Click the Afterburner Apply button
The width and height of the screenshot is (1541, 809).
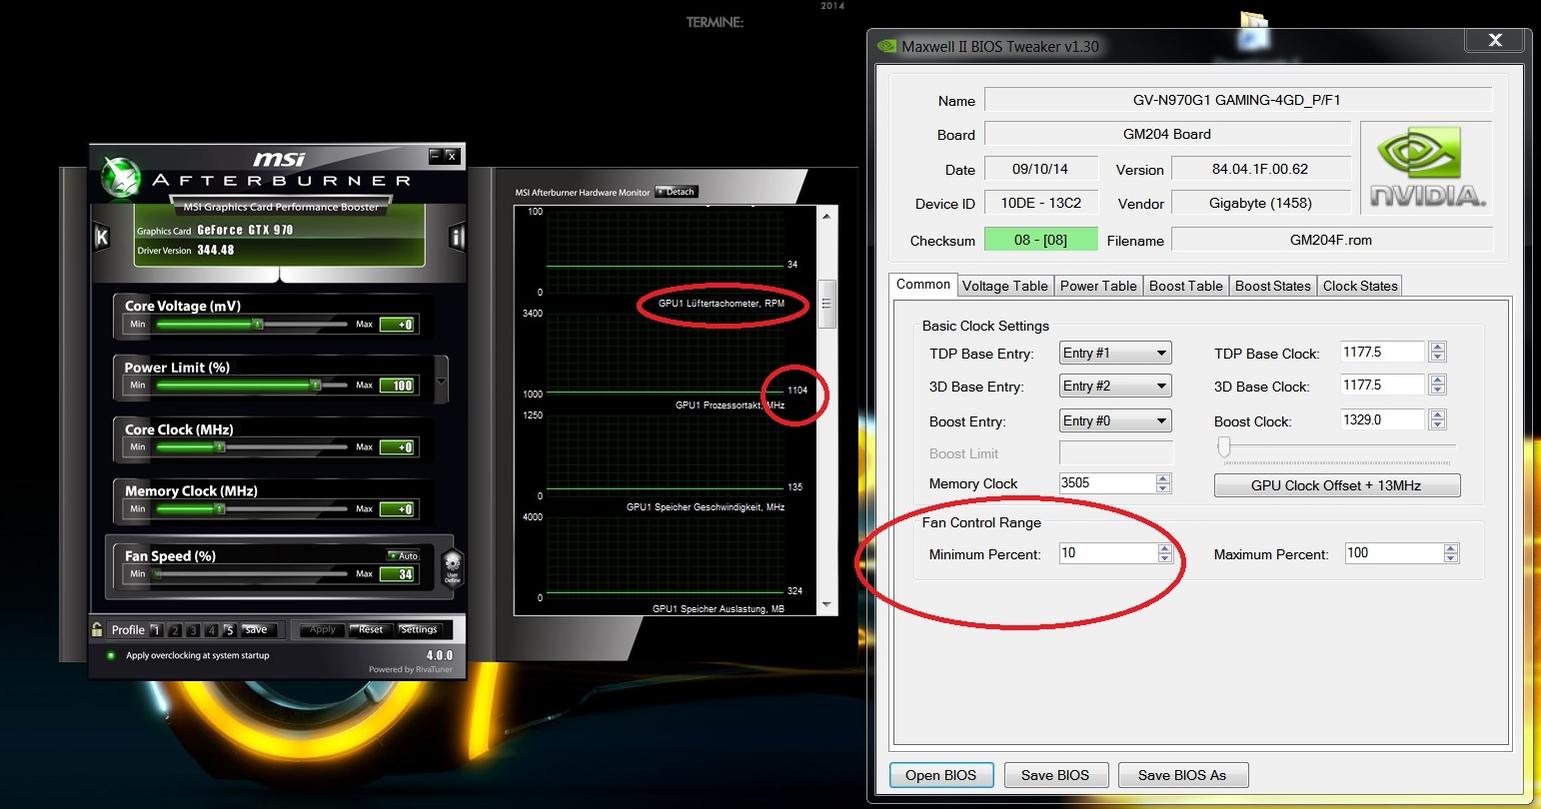[322, 630]
